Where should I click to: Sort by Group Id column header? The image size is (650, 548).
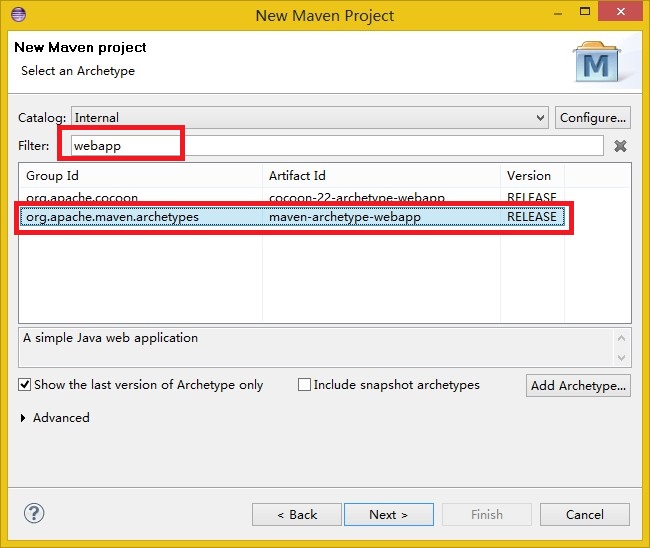[141, 176]
